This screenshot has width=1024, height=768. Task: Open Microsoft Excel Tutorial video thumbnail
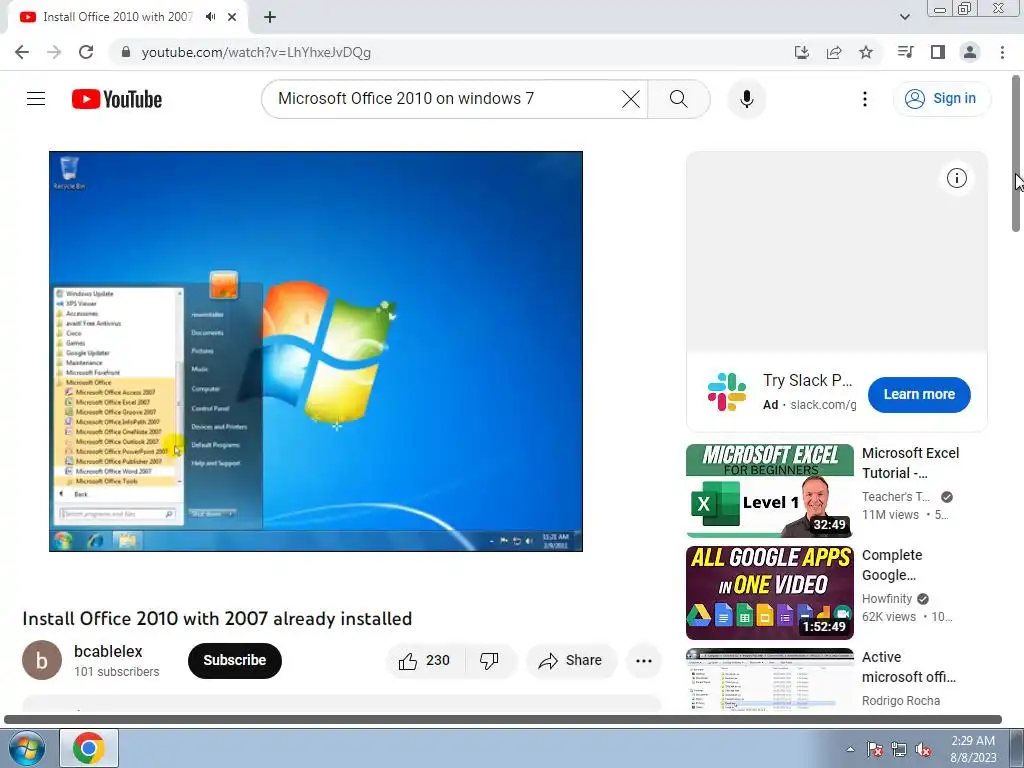(x=770, y=490)
